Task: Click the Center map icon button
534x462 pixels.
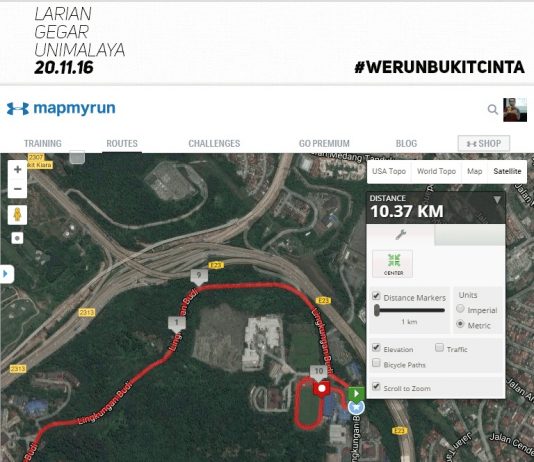Action: pyautogui.click(x=393, y=264)
